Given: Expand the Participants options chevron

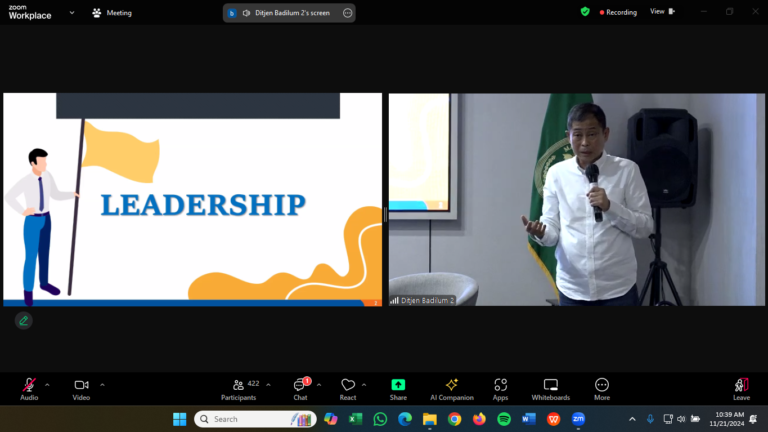Looking at the screenshot, I should pyautogui.click(x=268, y=384).
